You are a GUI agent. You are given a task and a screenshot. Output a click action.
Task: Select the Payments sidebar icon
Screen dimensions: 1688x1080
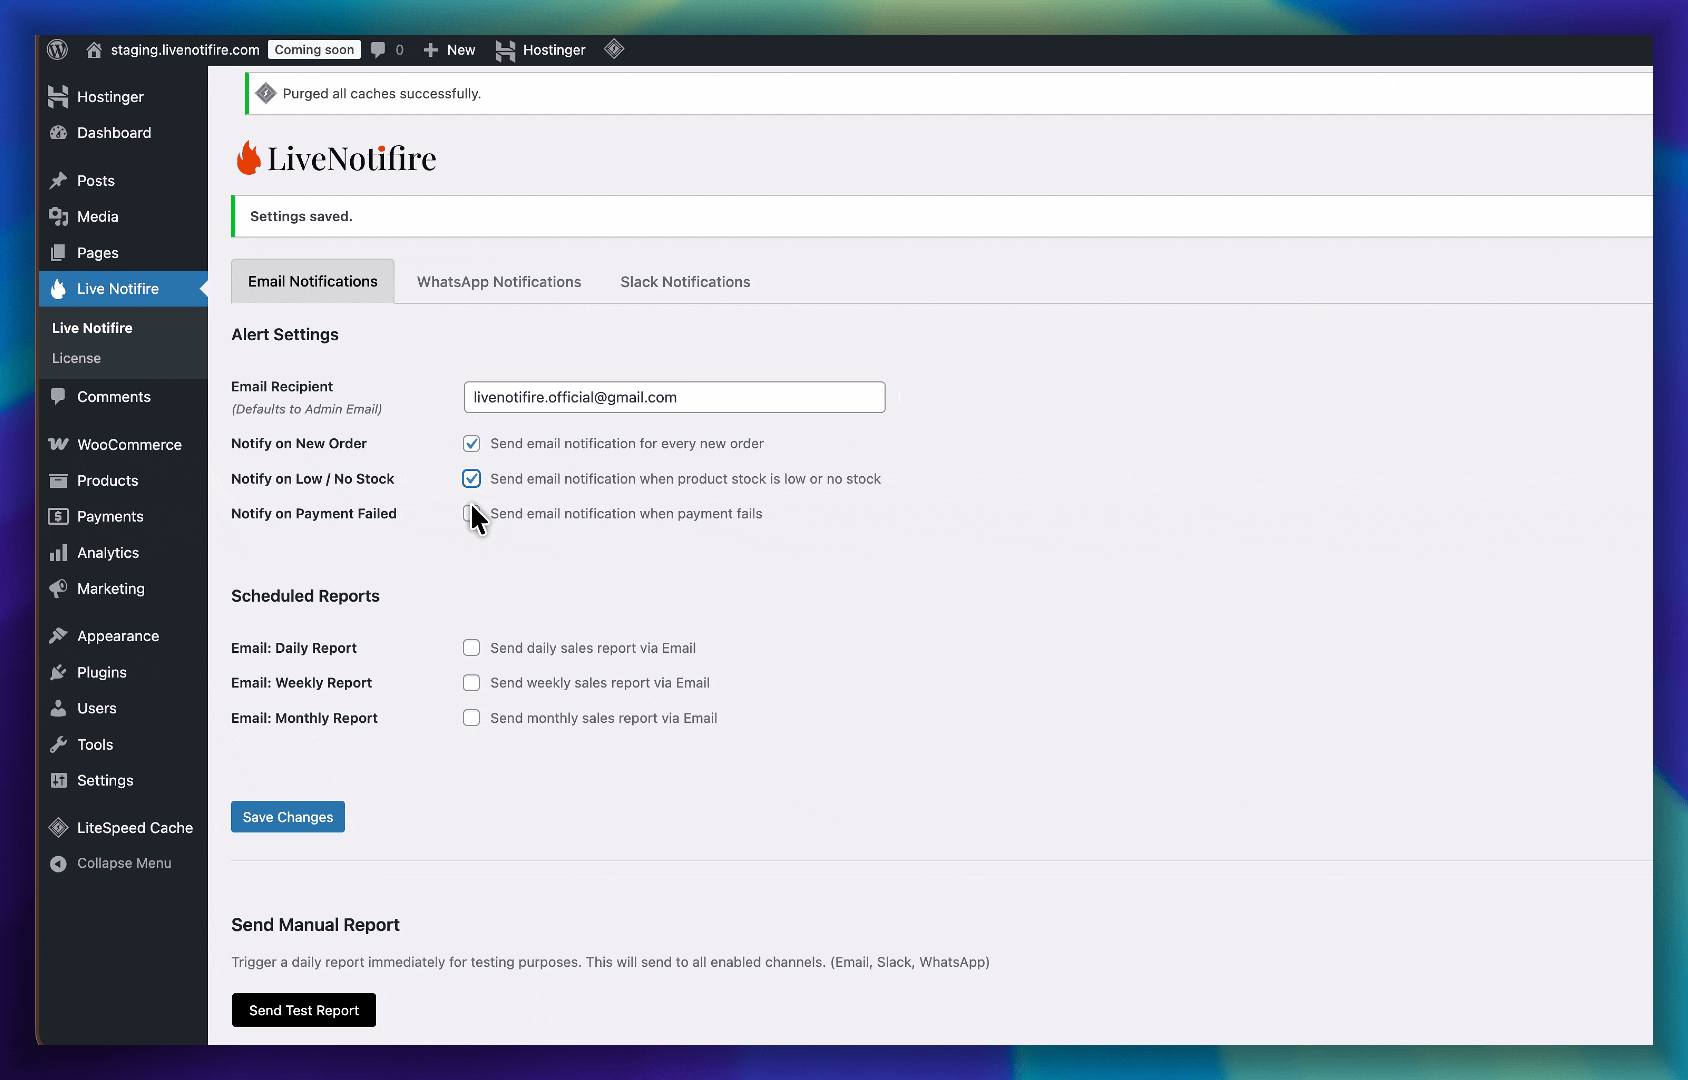click(x=60, y=516)
